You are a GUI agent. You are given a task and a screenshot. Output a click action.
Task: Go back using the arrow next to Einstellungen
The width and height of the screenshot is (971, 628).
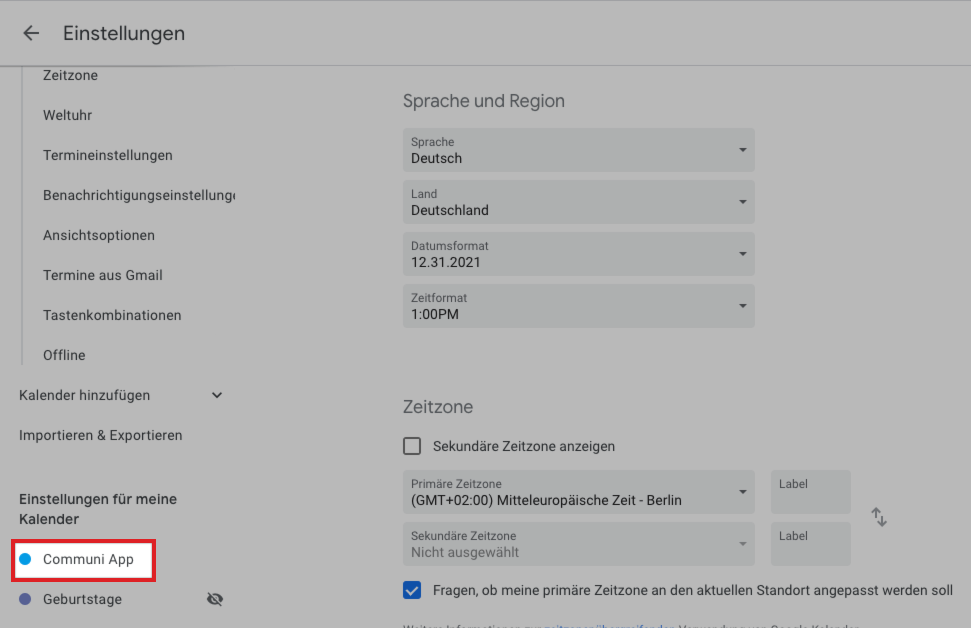click(x=31, y=33)
